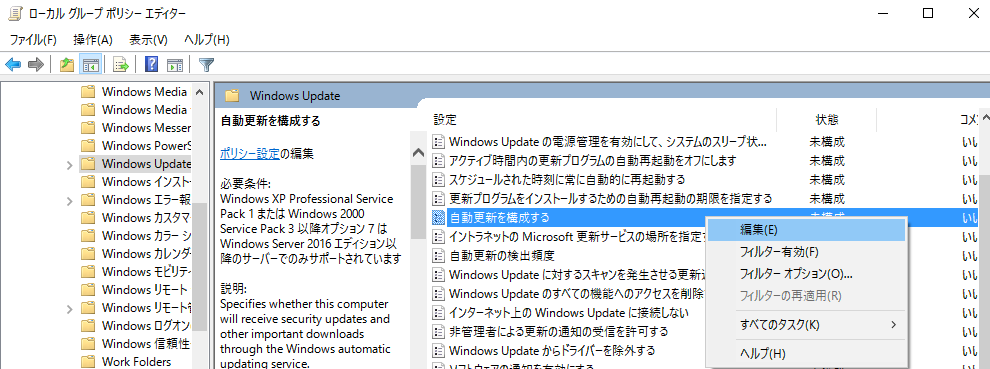Click icon of Windows Update の電源管理 row

pos(438,142)
